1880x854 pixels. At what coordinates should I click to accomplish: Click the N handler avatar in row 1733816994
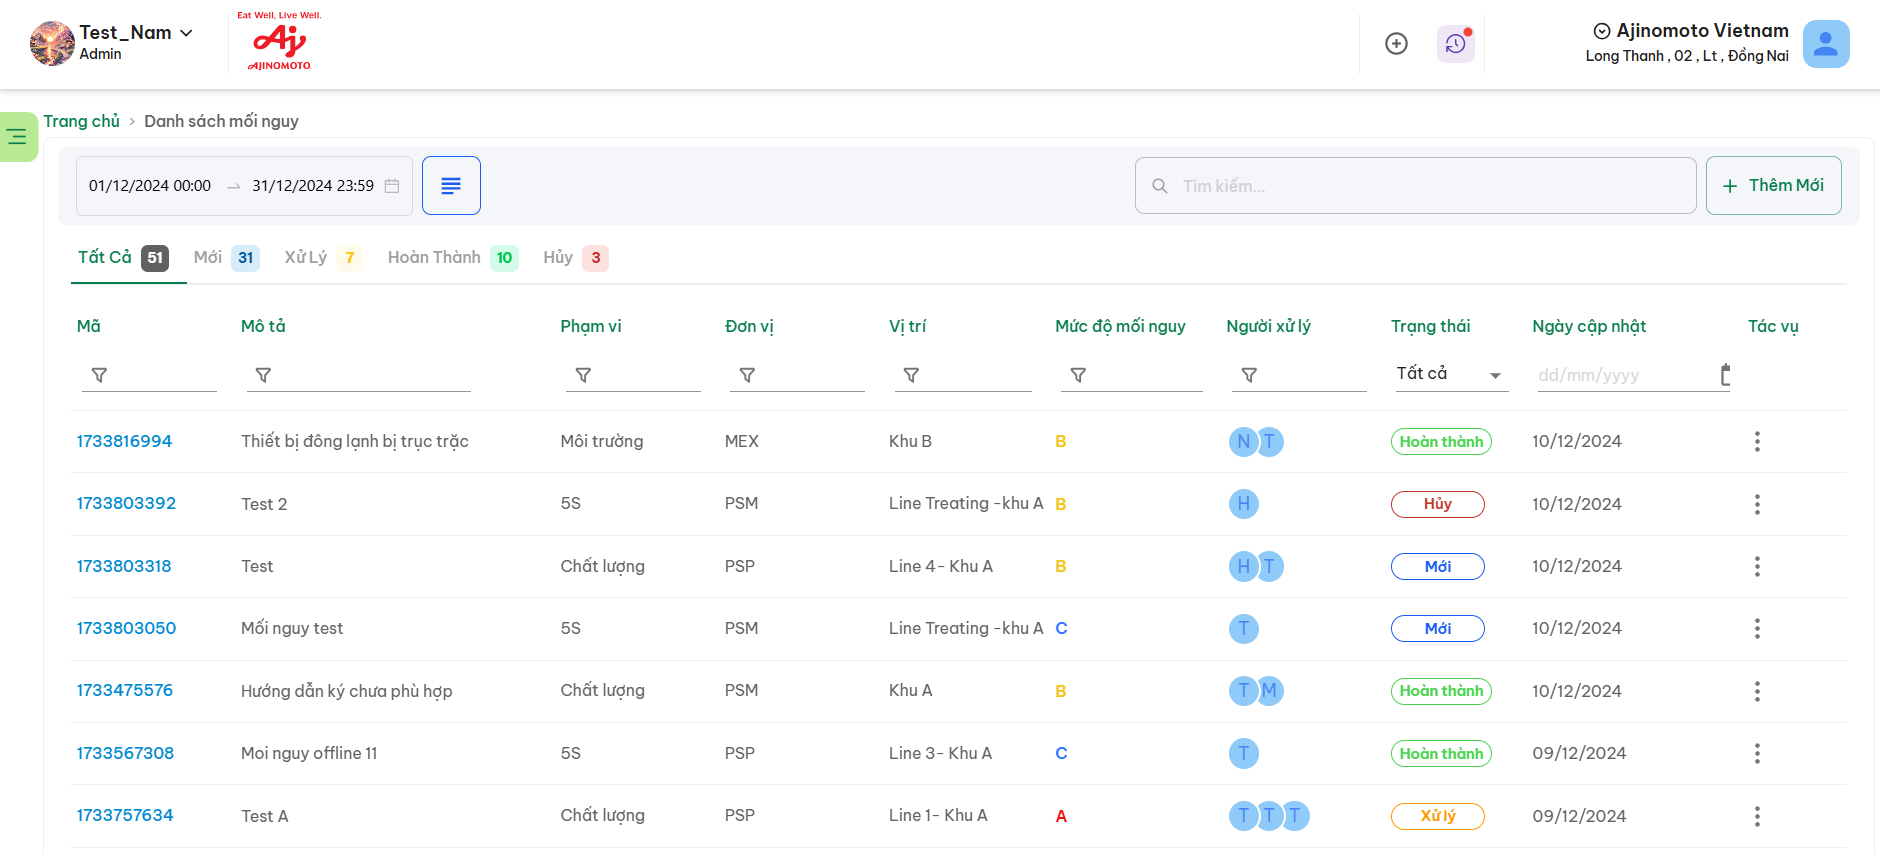point(1243,441)
